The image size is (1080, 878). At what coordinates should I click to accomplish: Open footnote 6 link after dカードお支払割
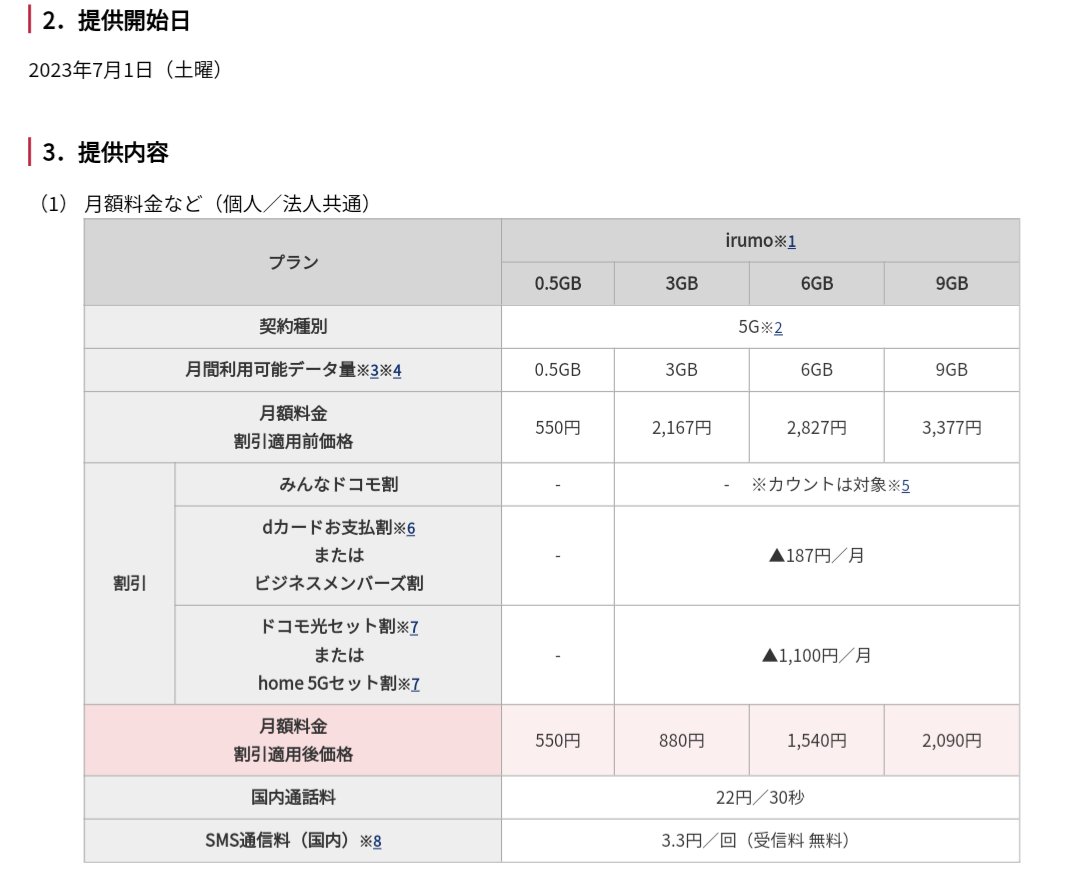point(411,529)
